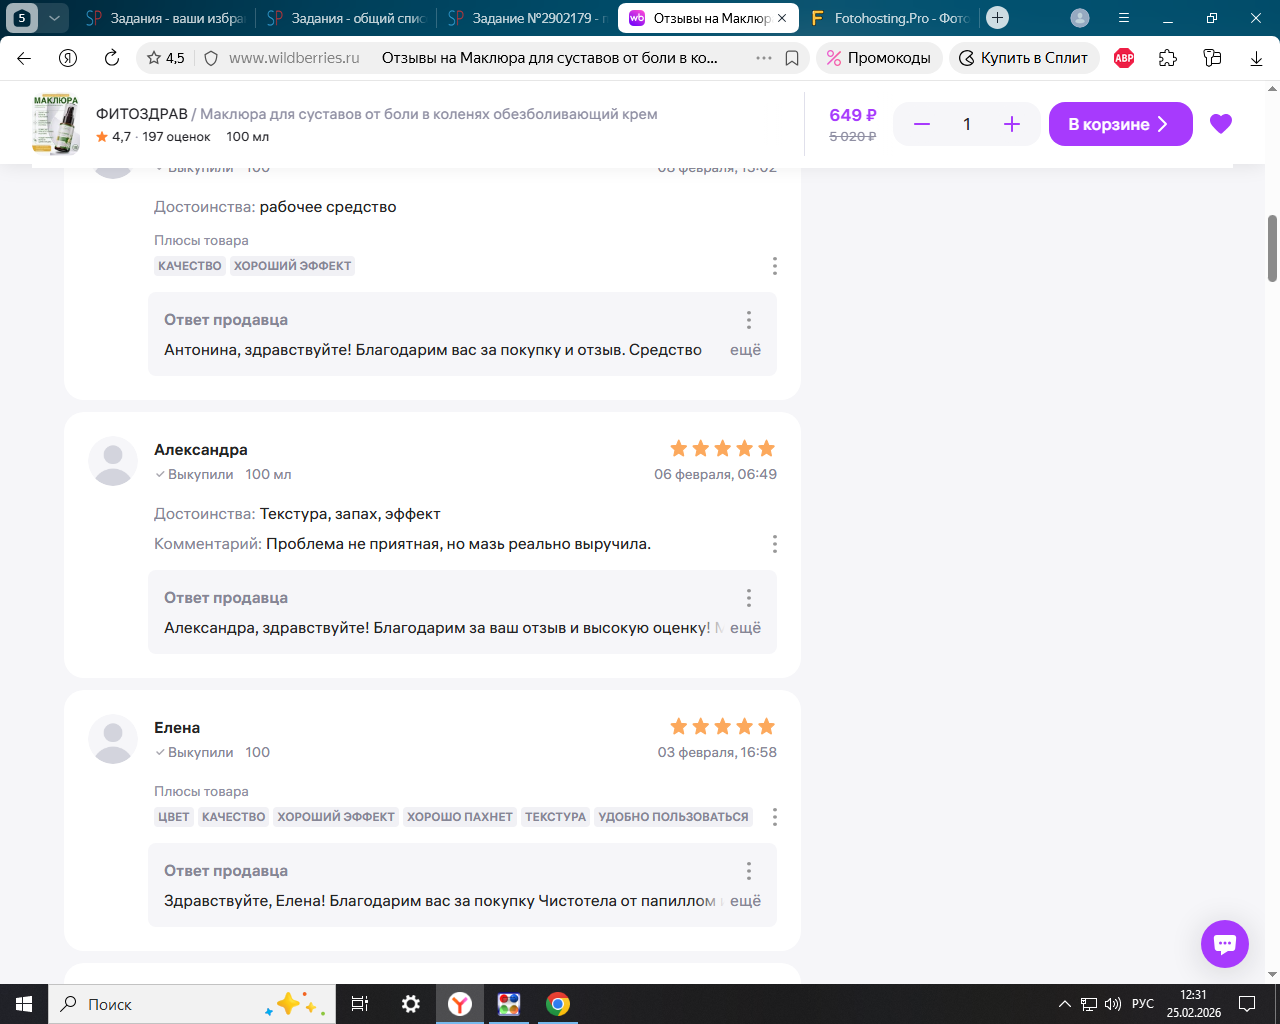Click the Windows search box 'Поиск'

coord(190,1004)
